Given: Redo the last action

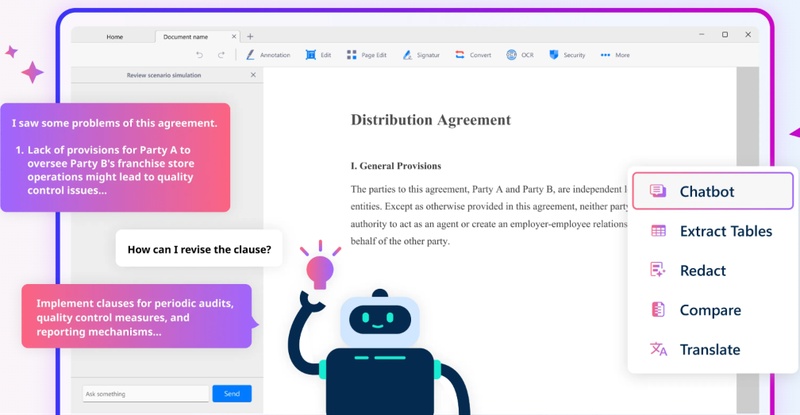Looking at the screenshot, I should point(221,55).
